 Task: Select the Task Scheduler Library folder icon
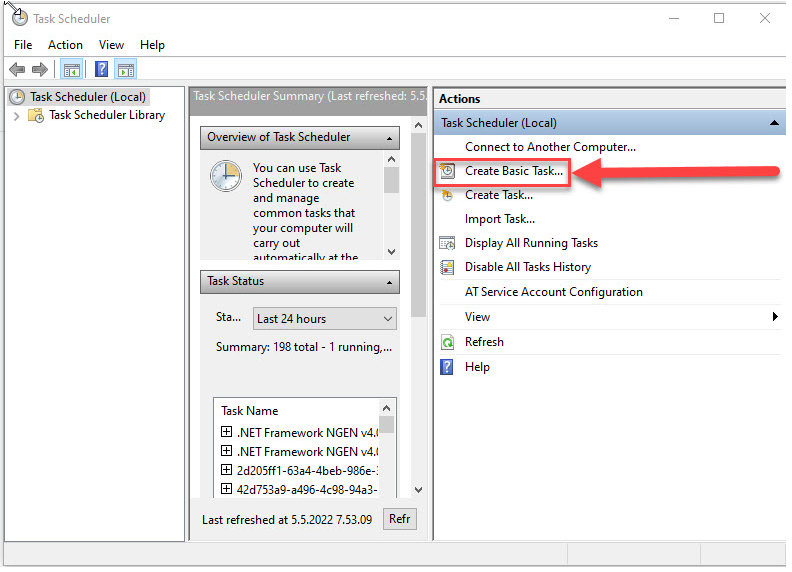point(36,115)
